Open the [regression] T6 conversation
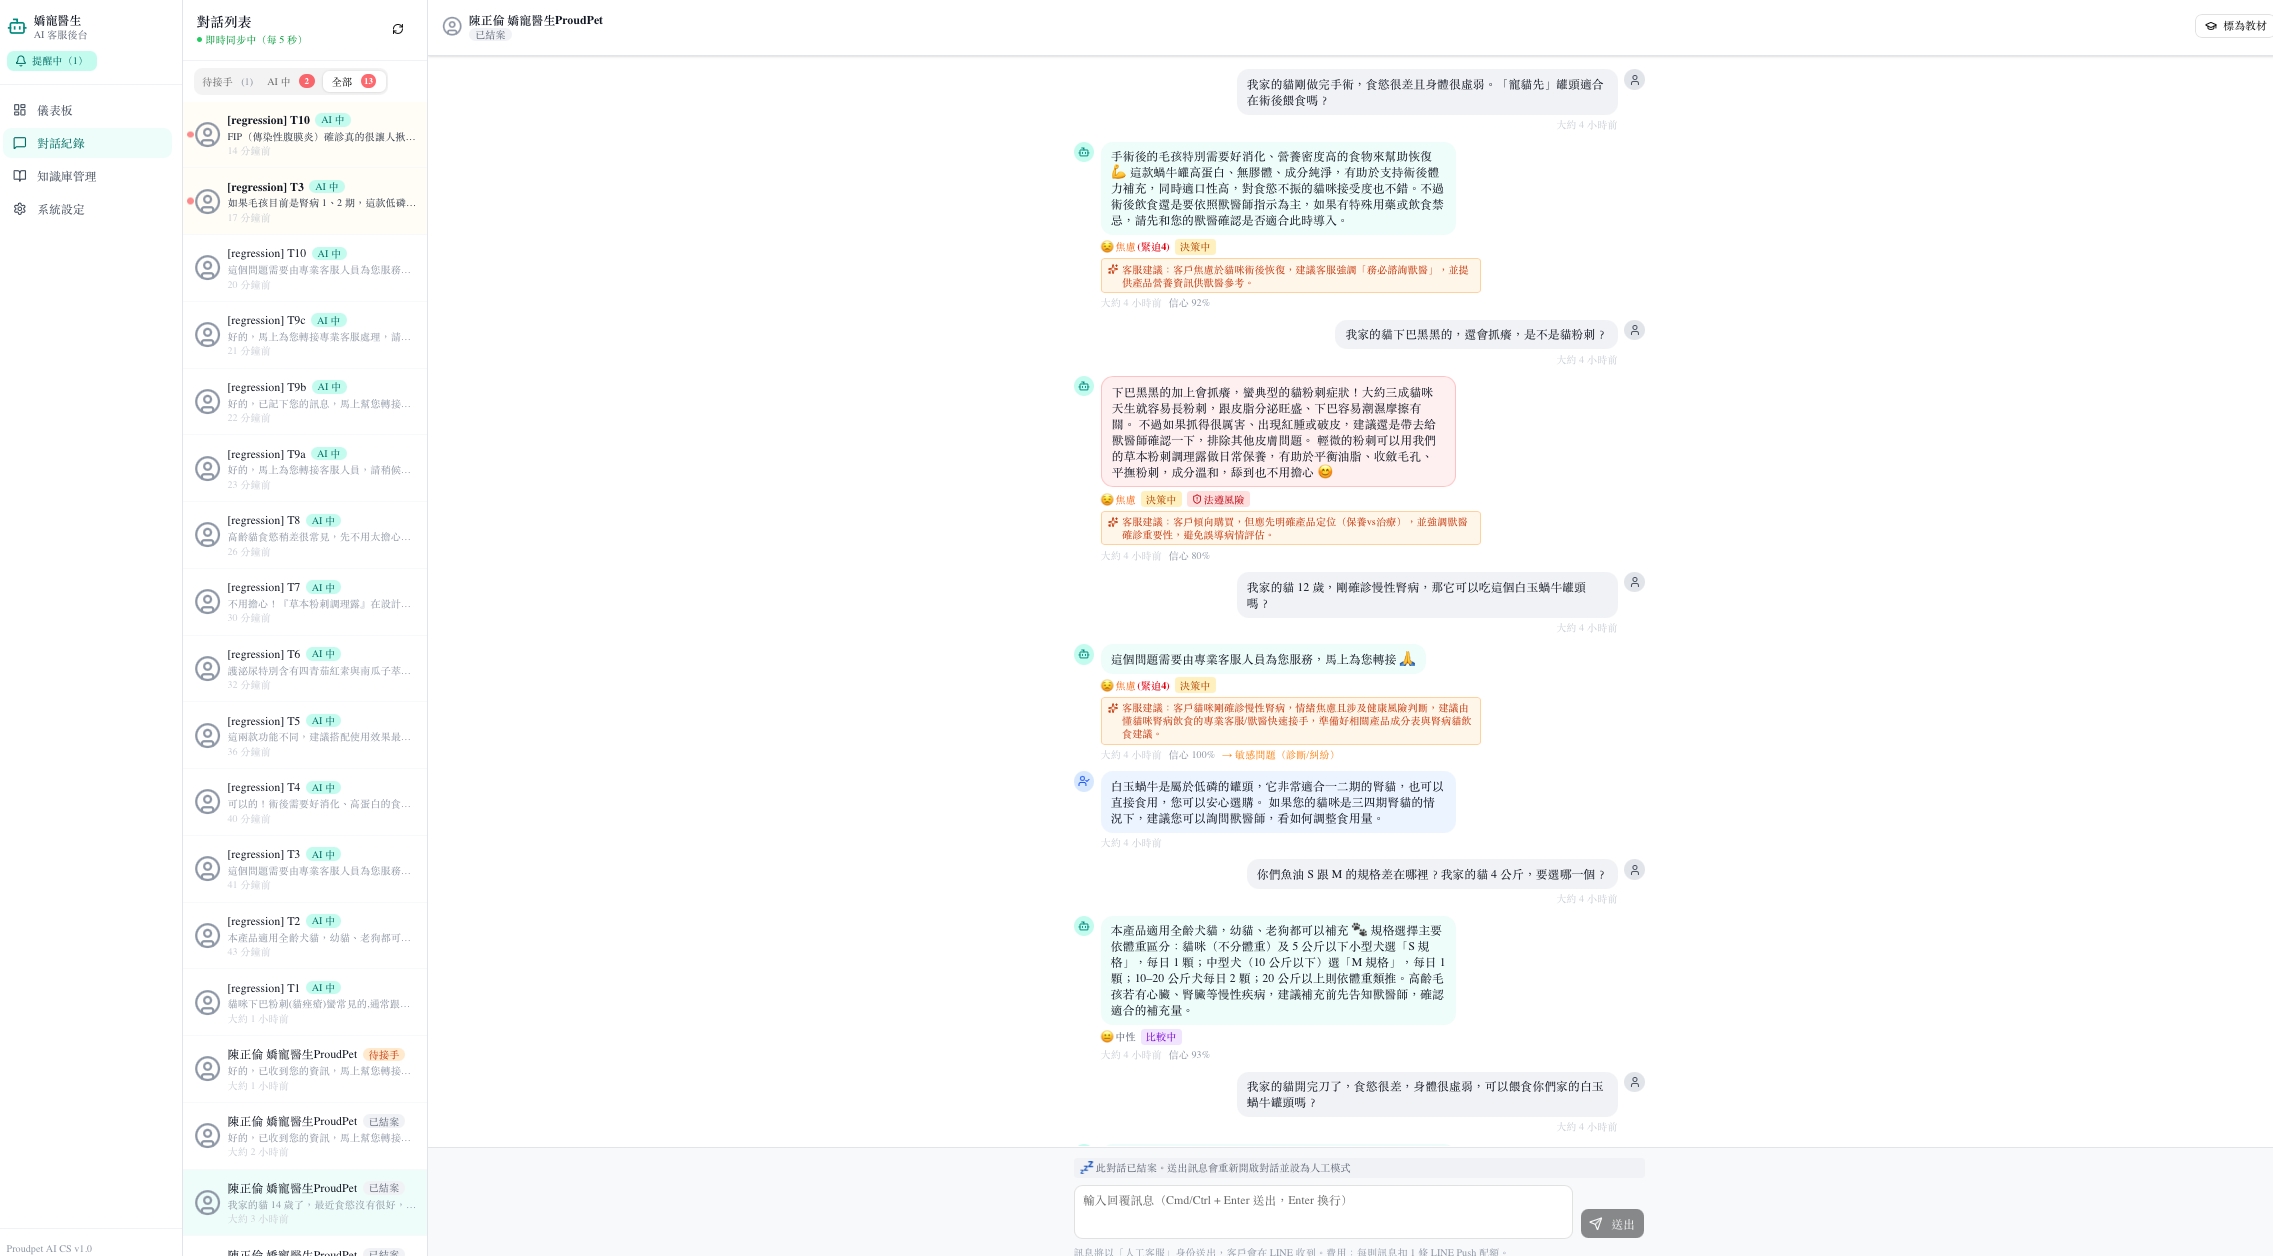Screen dimensions: 2273x1256 click(x=305, y=669)
